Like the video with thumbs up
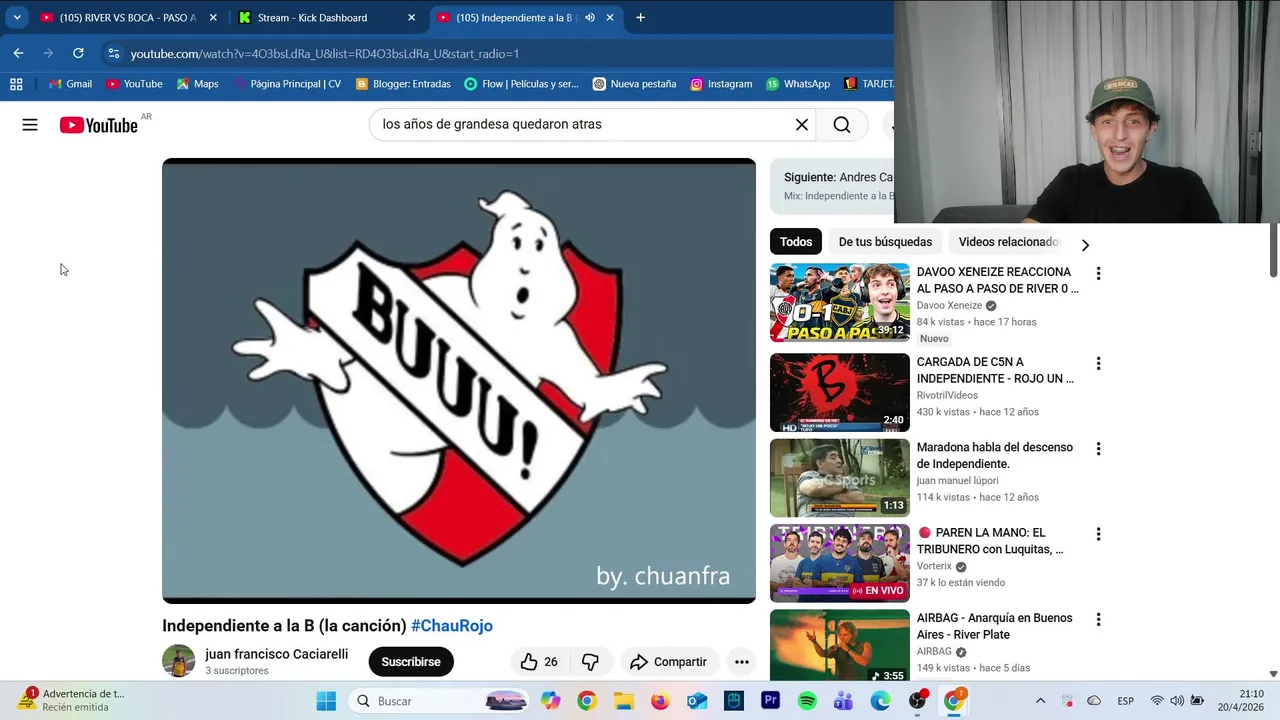The image size is (1280, 720). pos(539,662)
